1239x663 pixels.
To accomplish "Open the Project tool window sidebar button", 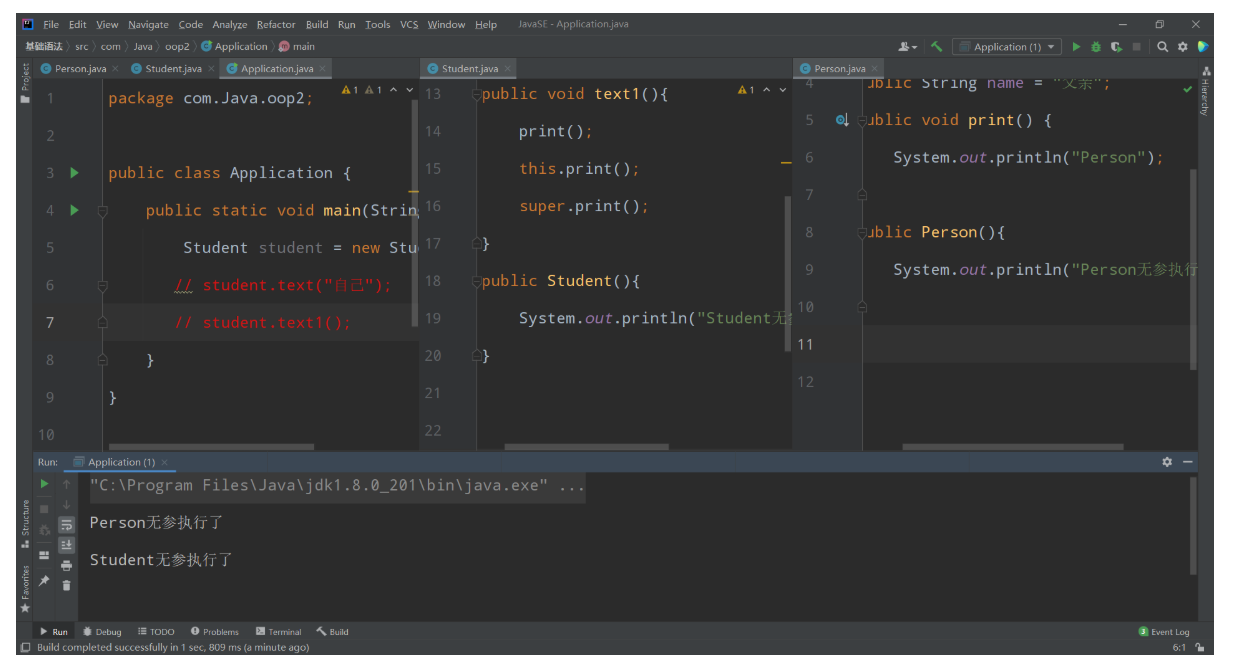I will [25, 82].
